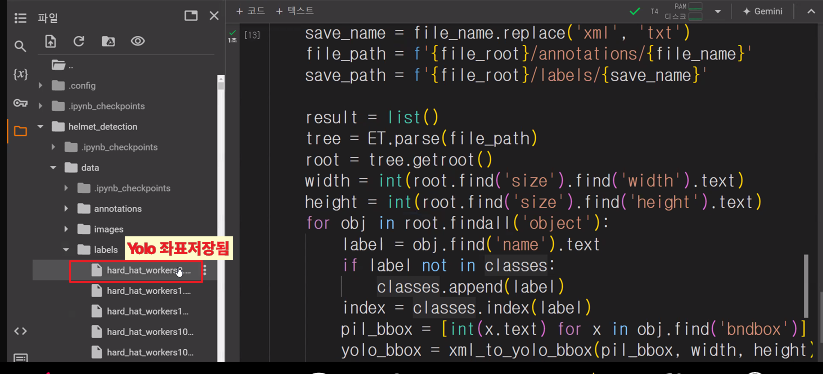Open the code snippets <> icon
The height and width of the screenshot is (374, 823).
tap(20, 331)
